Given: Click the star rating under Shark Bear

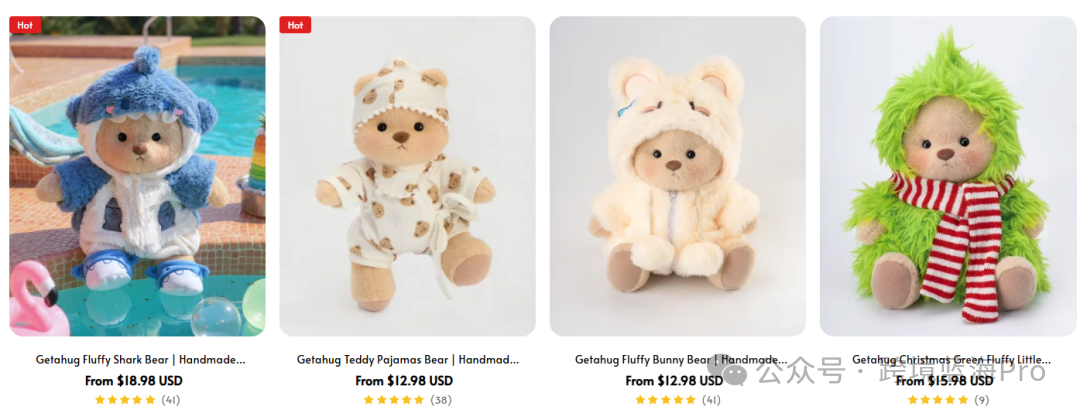Looking at the screenshot, I should (125, 399).
